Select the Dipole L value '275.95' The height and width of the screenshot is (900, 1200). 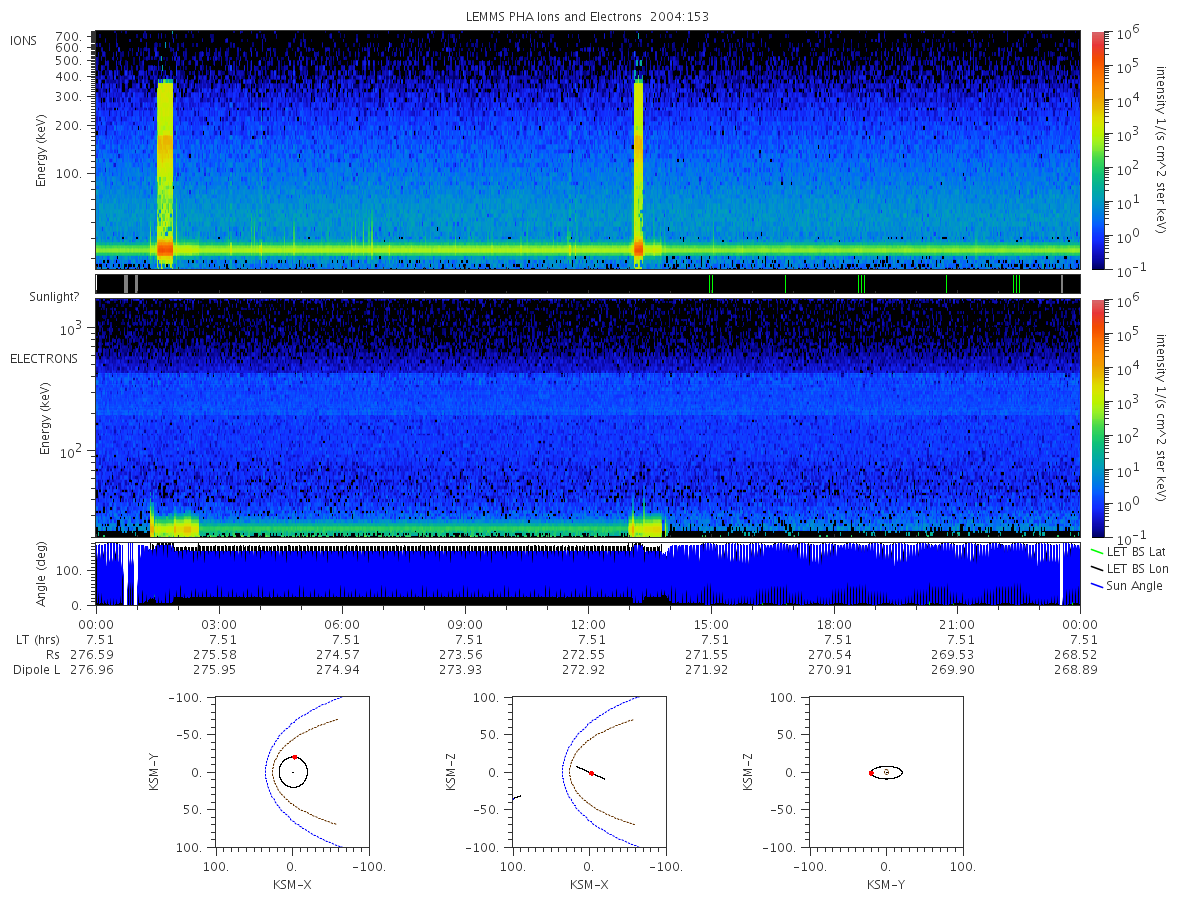click(214, 670)
